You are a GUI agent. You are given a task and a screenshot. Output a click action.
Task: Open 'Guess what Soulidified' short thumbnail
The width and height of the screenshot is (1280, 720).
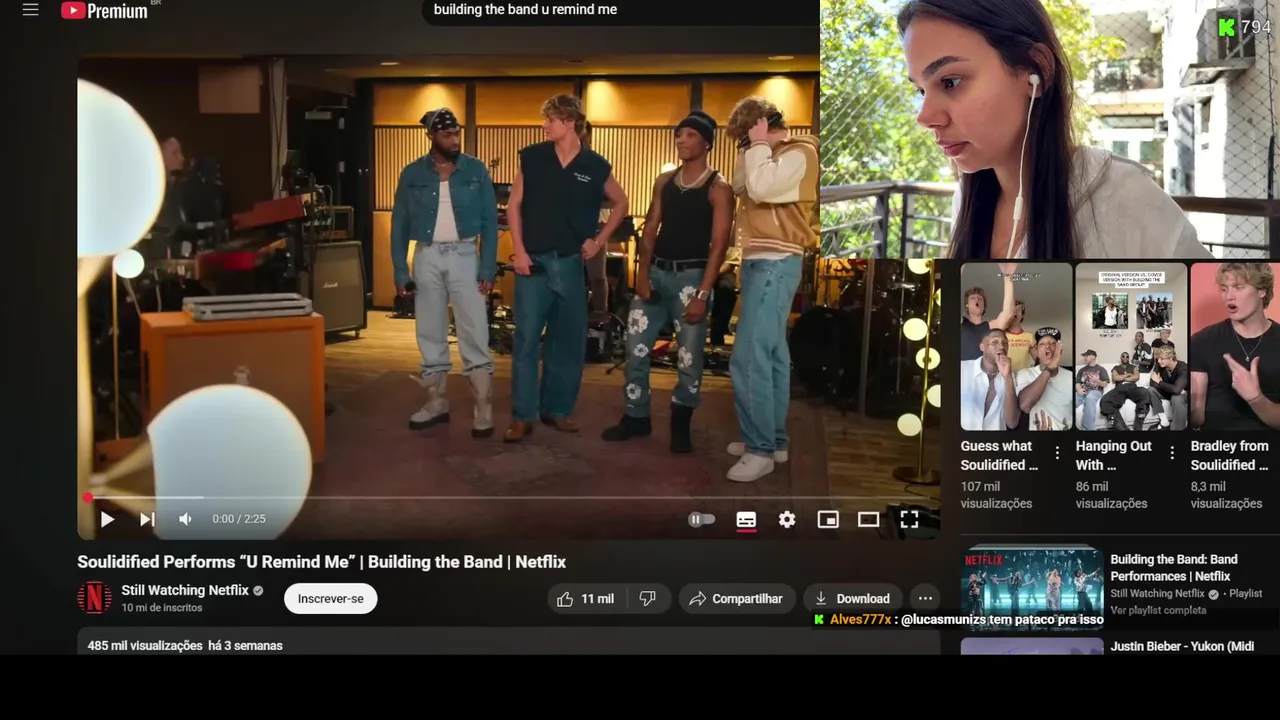click(x=1016, y=346)
